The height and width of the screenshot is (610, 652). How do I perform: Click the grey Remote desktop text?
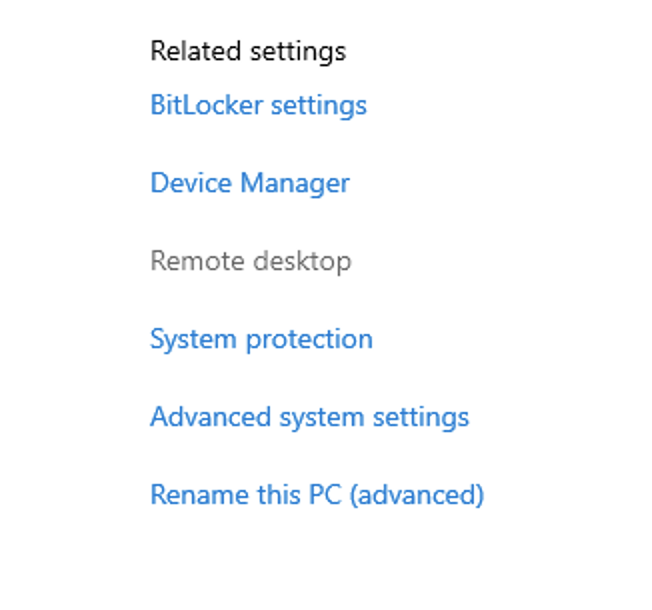click(251, 262)
